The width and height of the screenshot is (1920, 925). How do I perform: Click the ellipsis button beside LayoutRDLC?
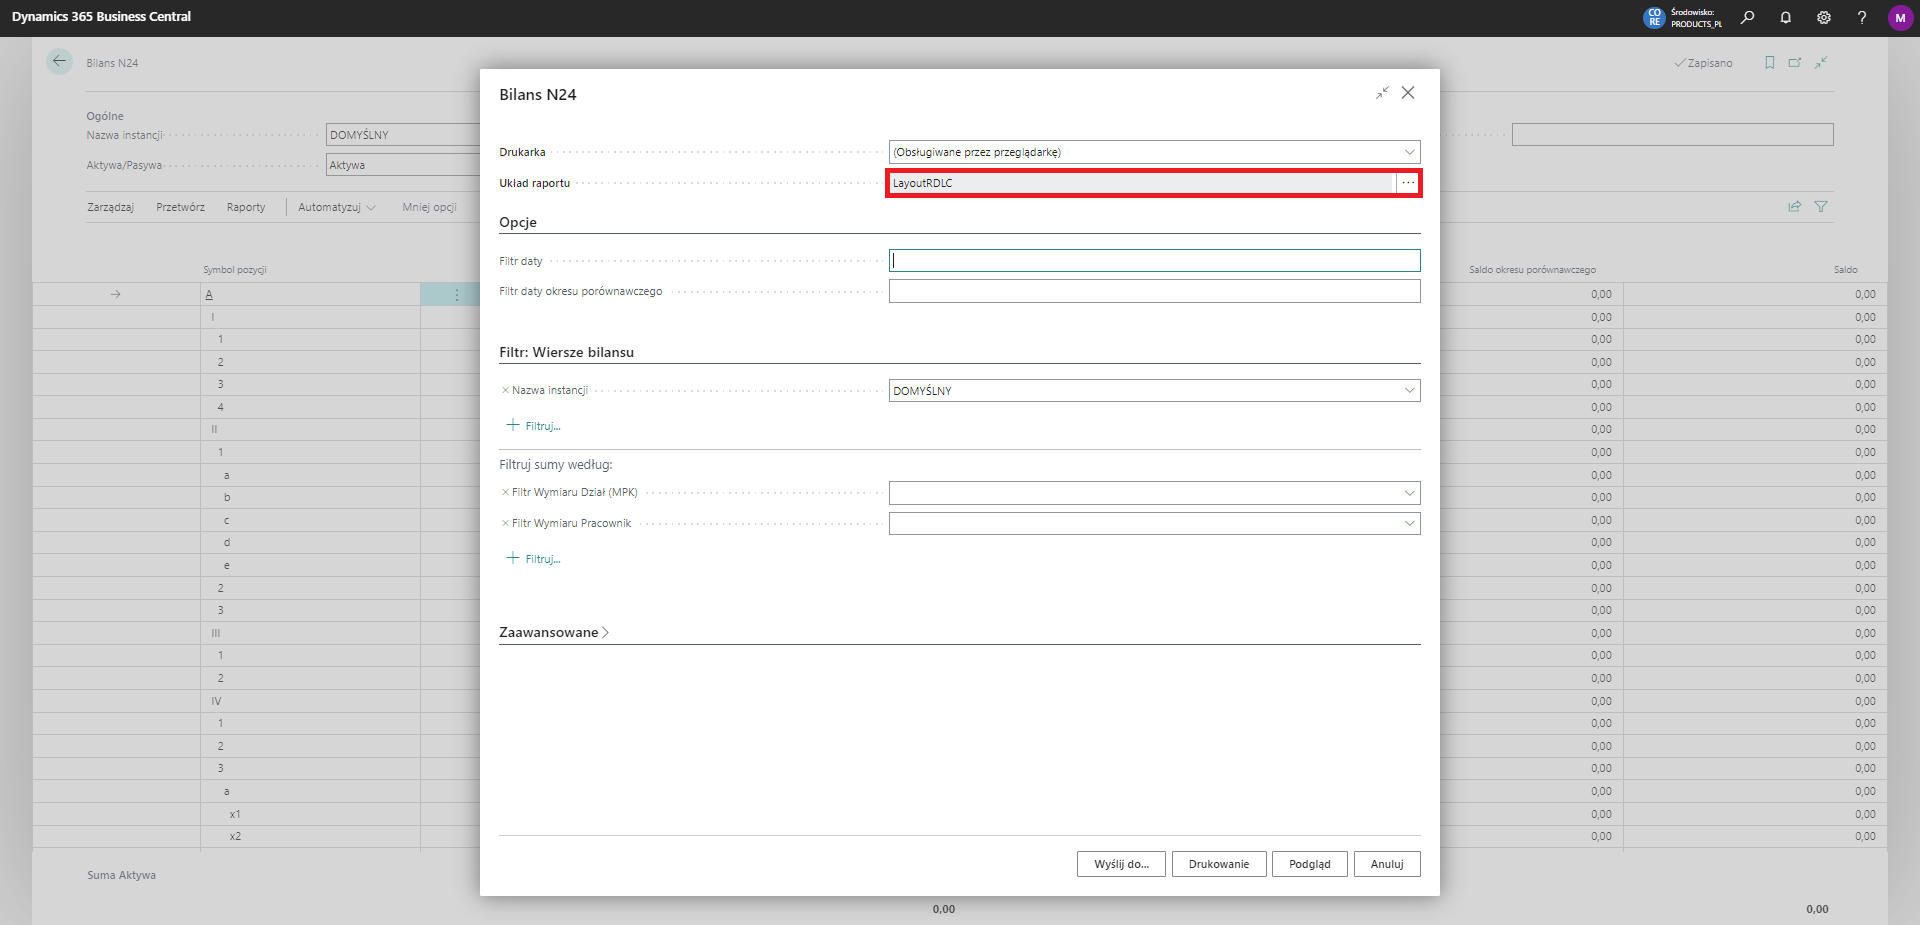[1408, 183]
